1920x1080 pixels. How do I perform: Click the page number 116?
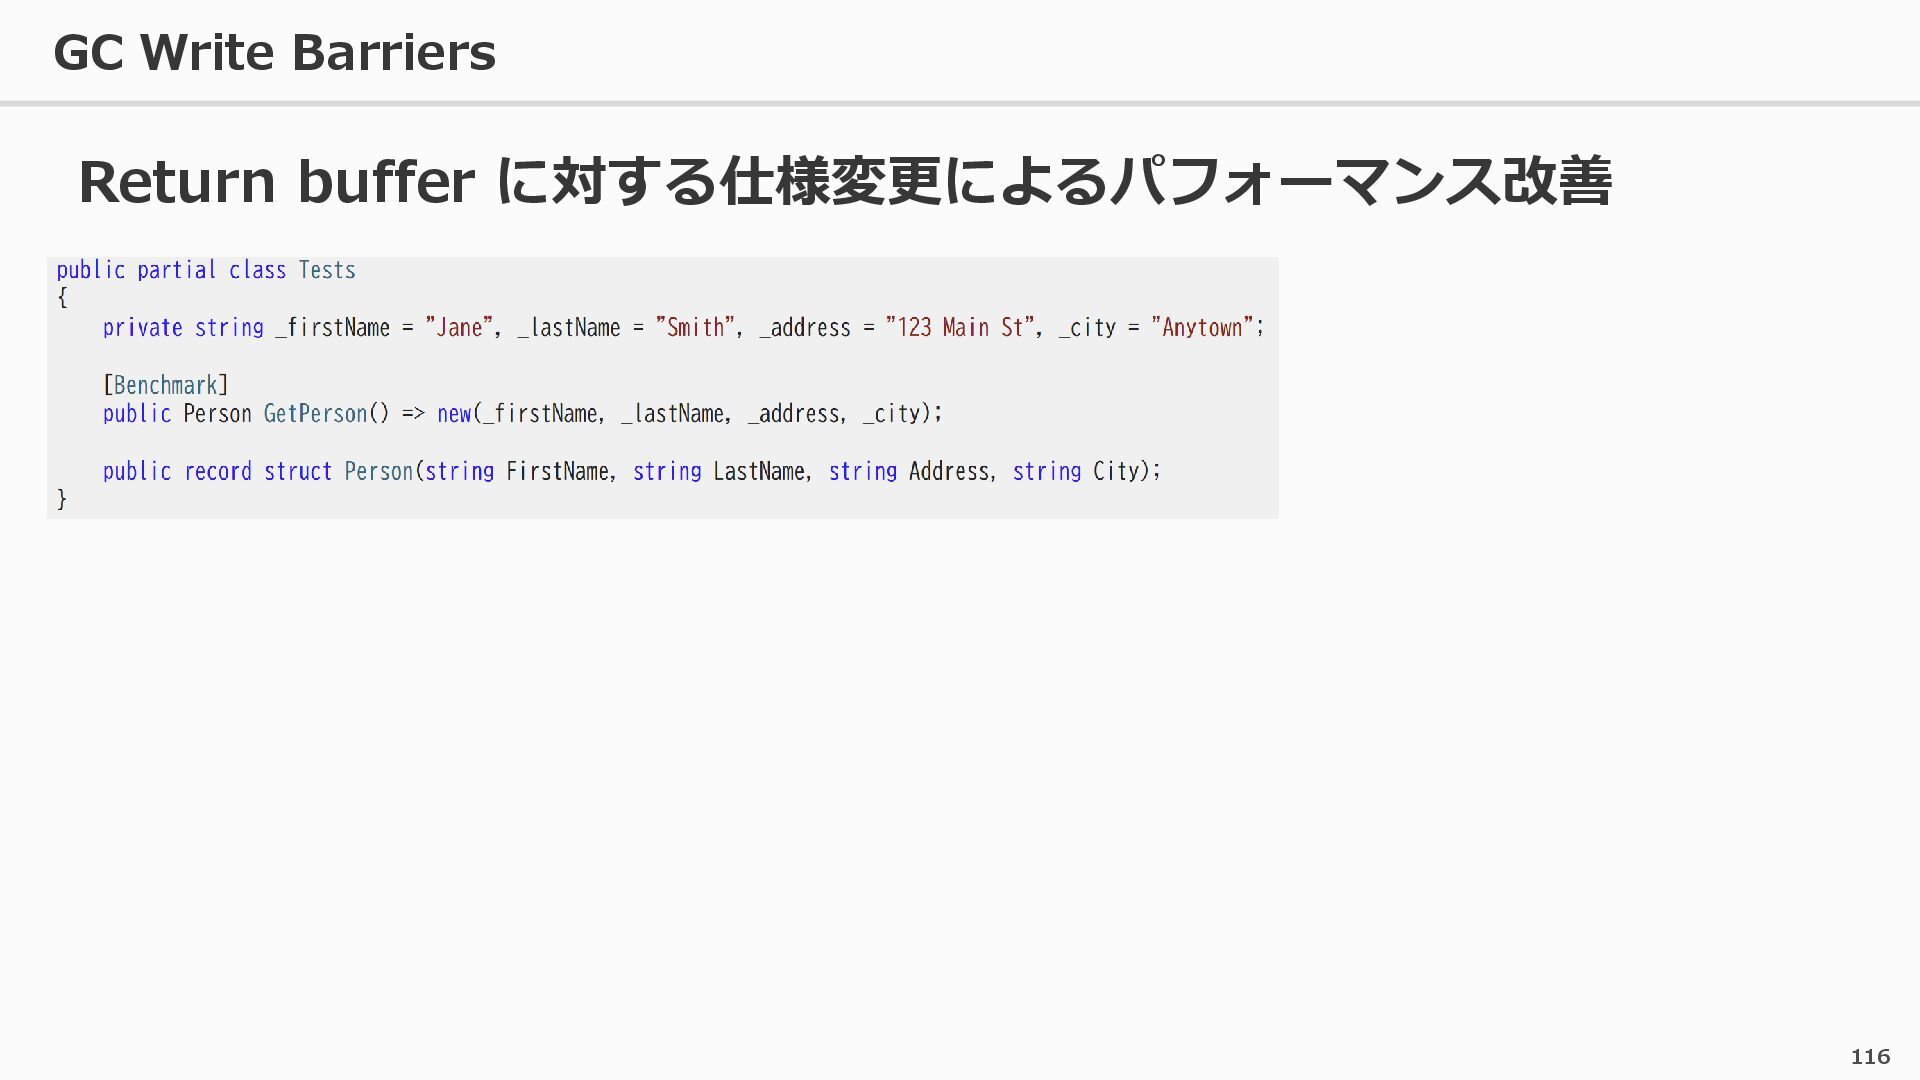[x=1870, y=1057]
